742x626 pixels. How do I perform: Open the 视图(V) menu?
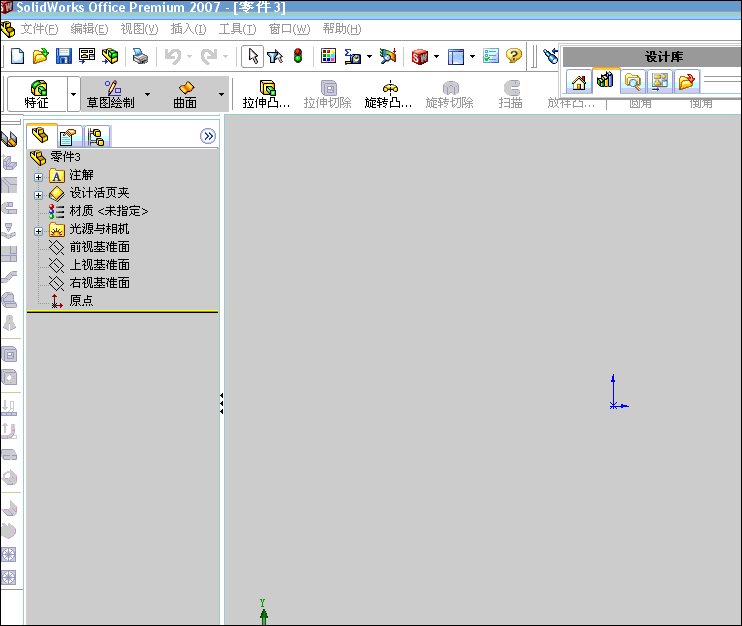pyautogui.click(x=139, y=29)
